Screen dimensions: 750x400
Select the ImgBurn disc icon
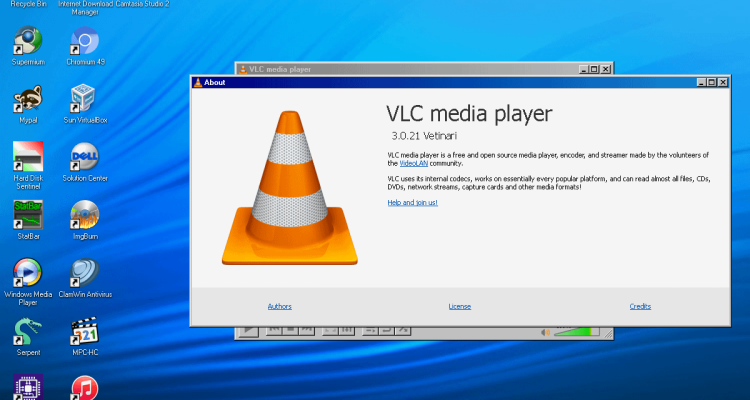pos(85,214)
